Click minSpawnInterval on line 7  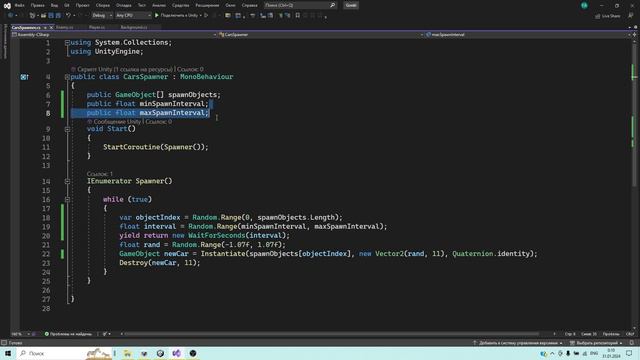tap(172, 104)
